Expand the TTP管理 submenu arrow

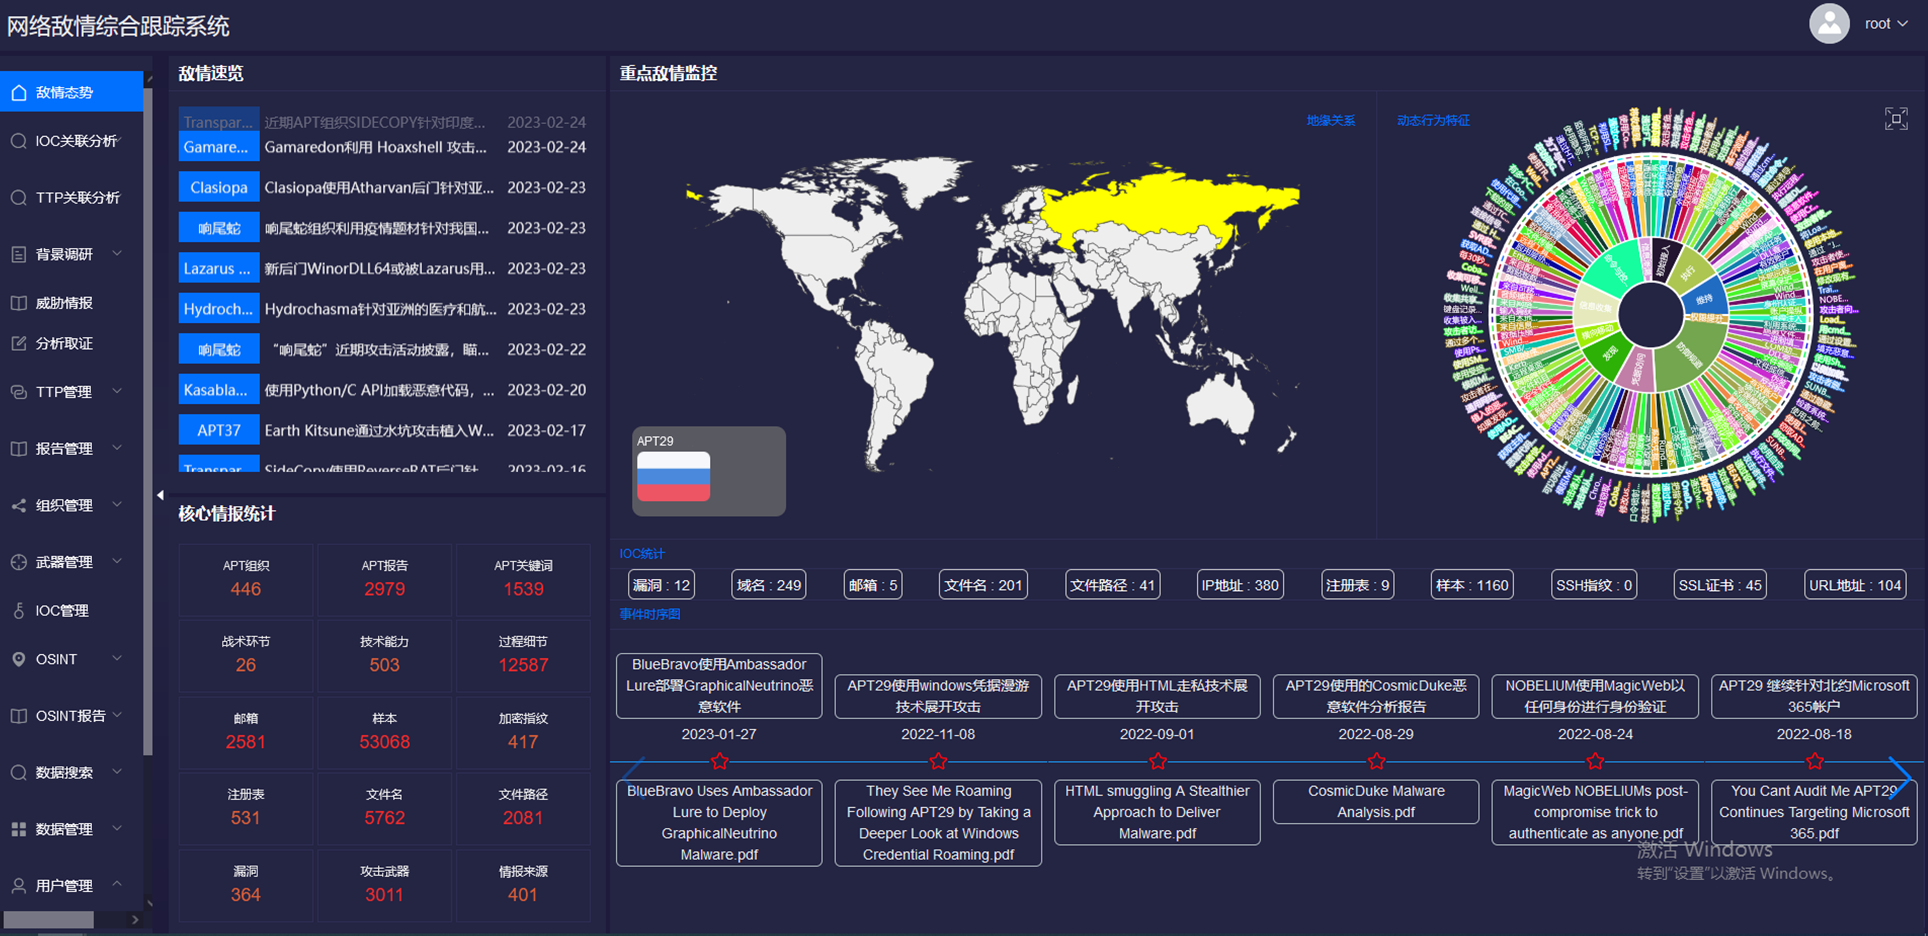click(x=117, y=391)
